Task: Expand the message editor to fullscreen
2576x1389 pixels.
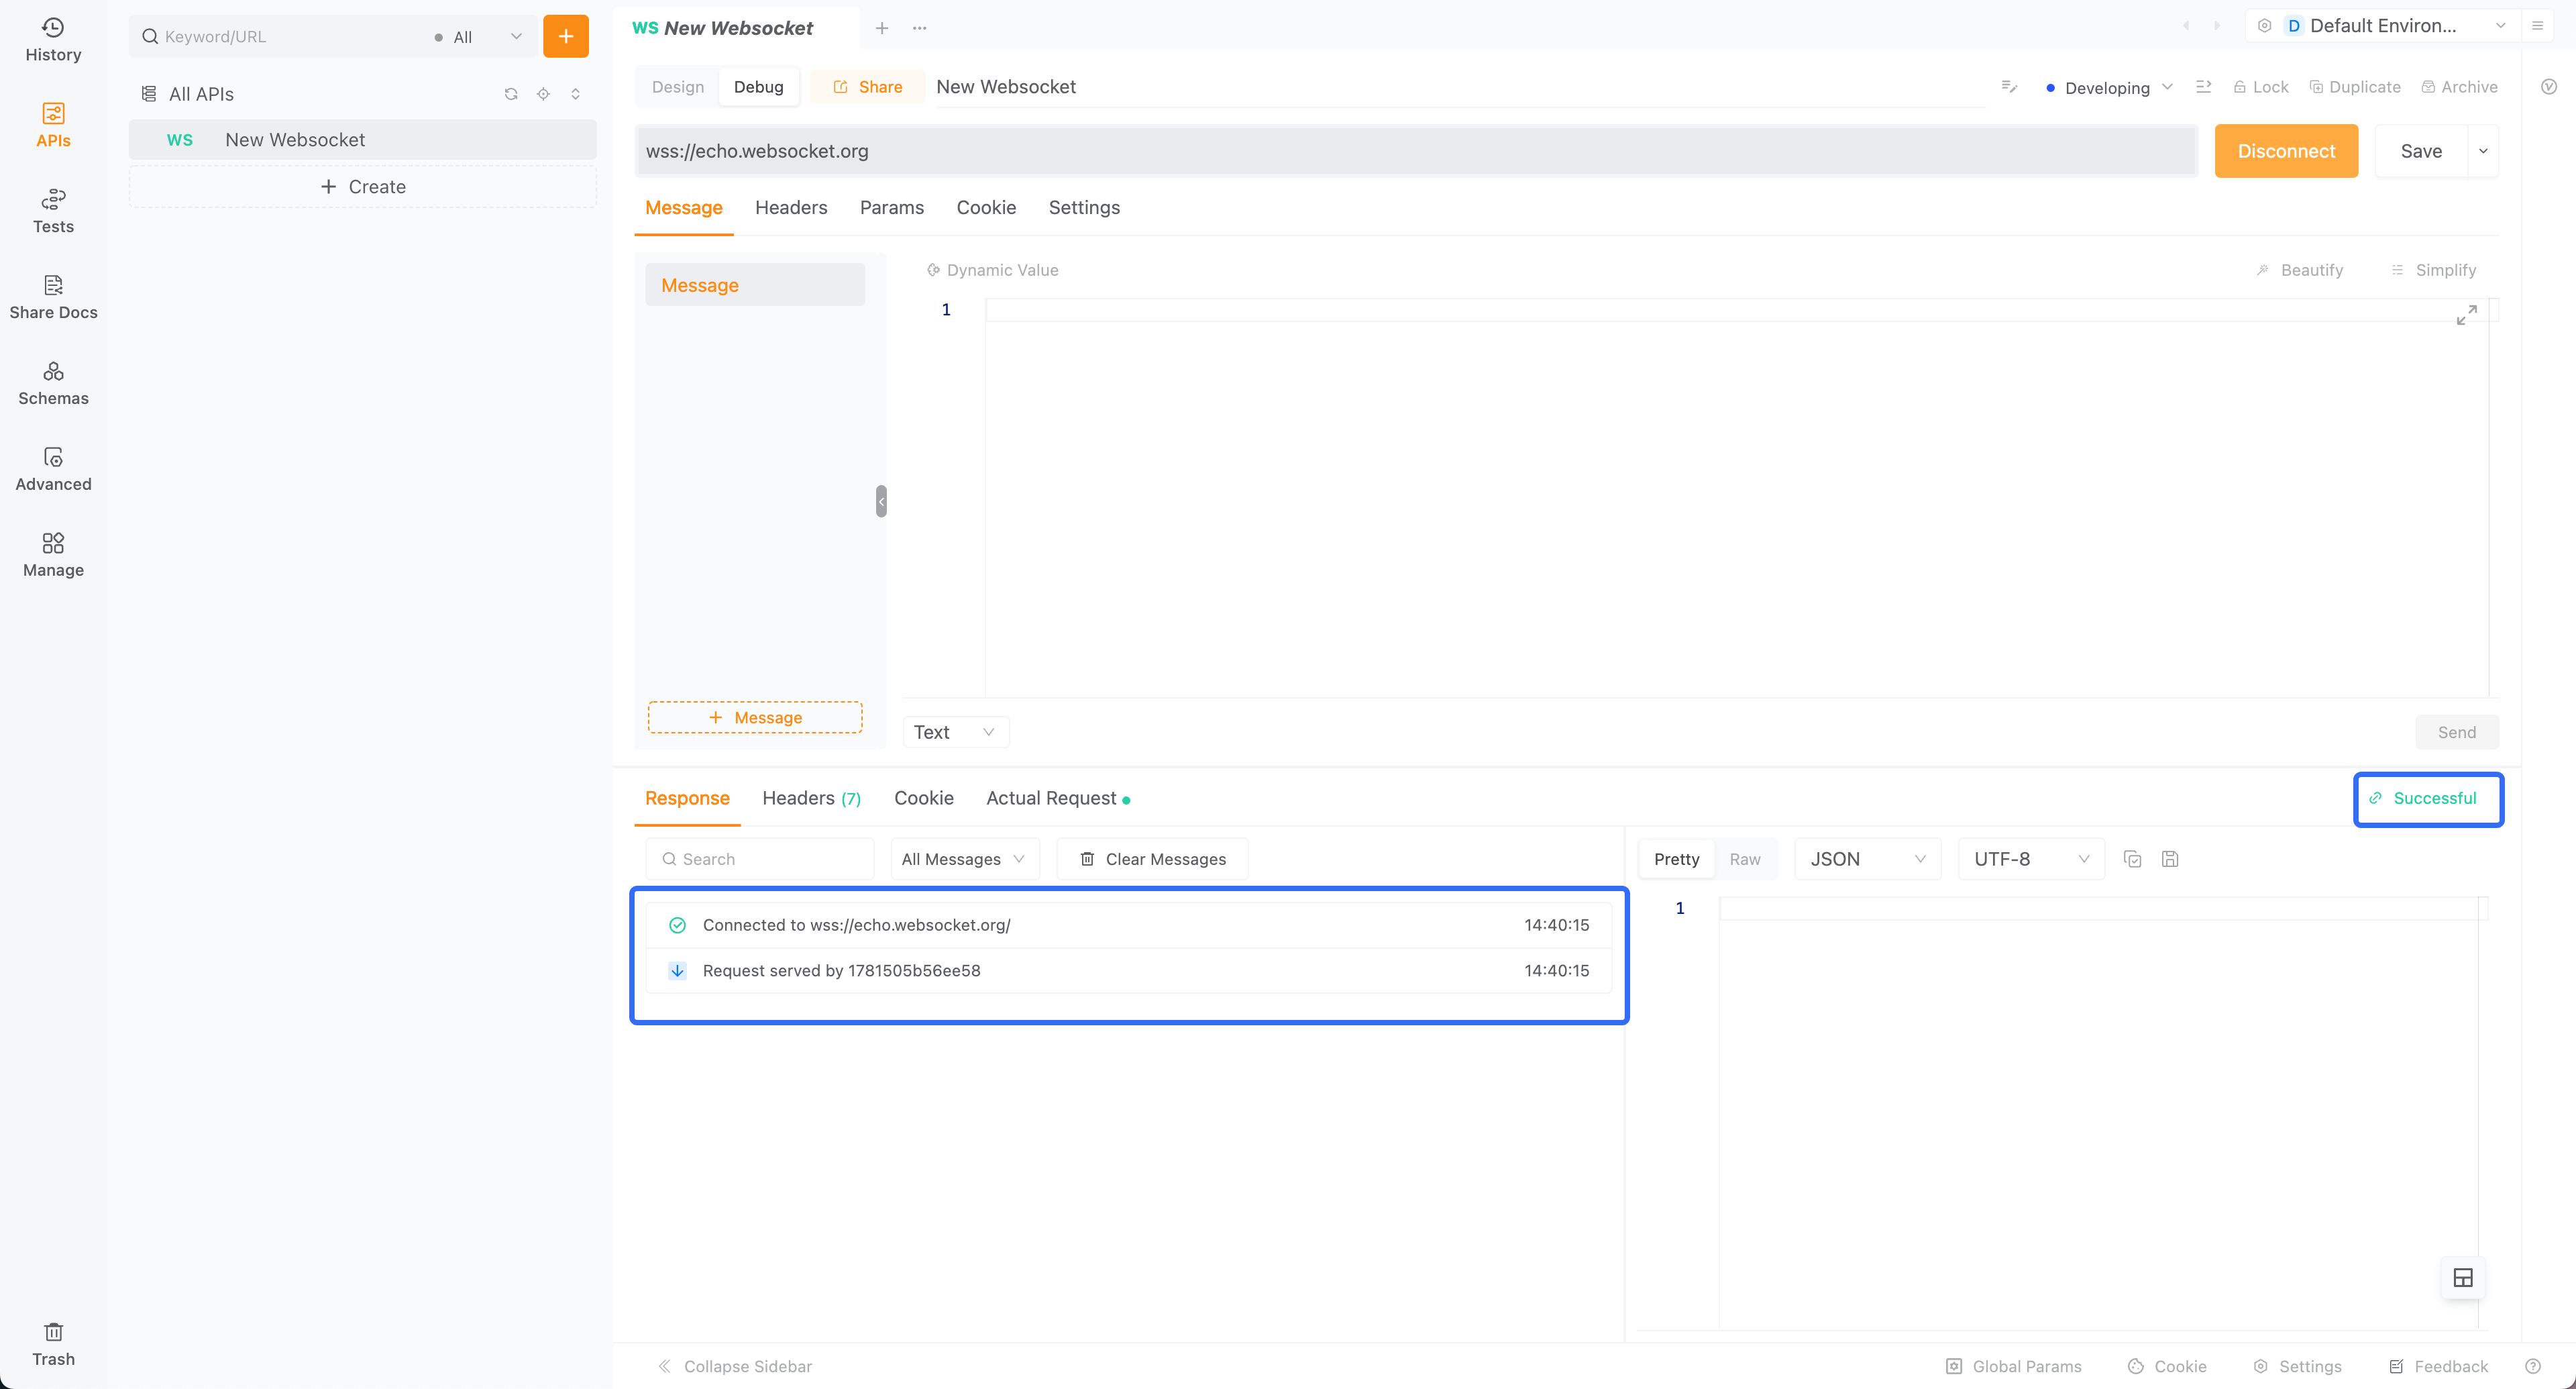Action: tap(2466, 316)
